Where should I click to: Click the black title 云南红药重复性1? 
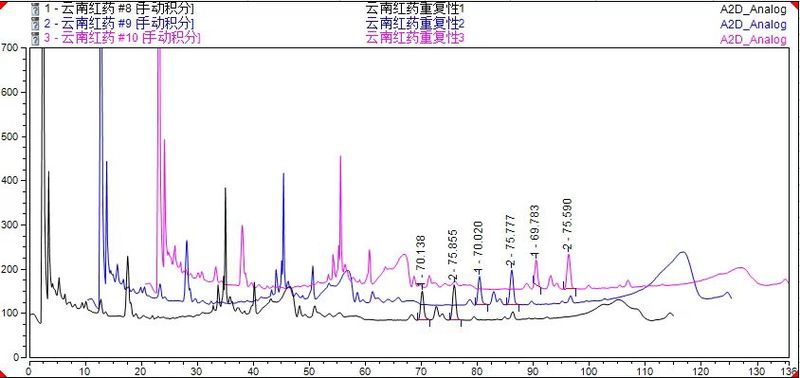pyautogui.click(x=415, y=9)
